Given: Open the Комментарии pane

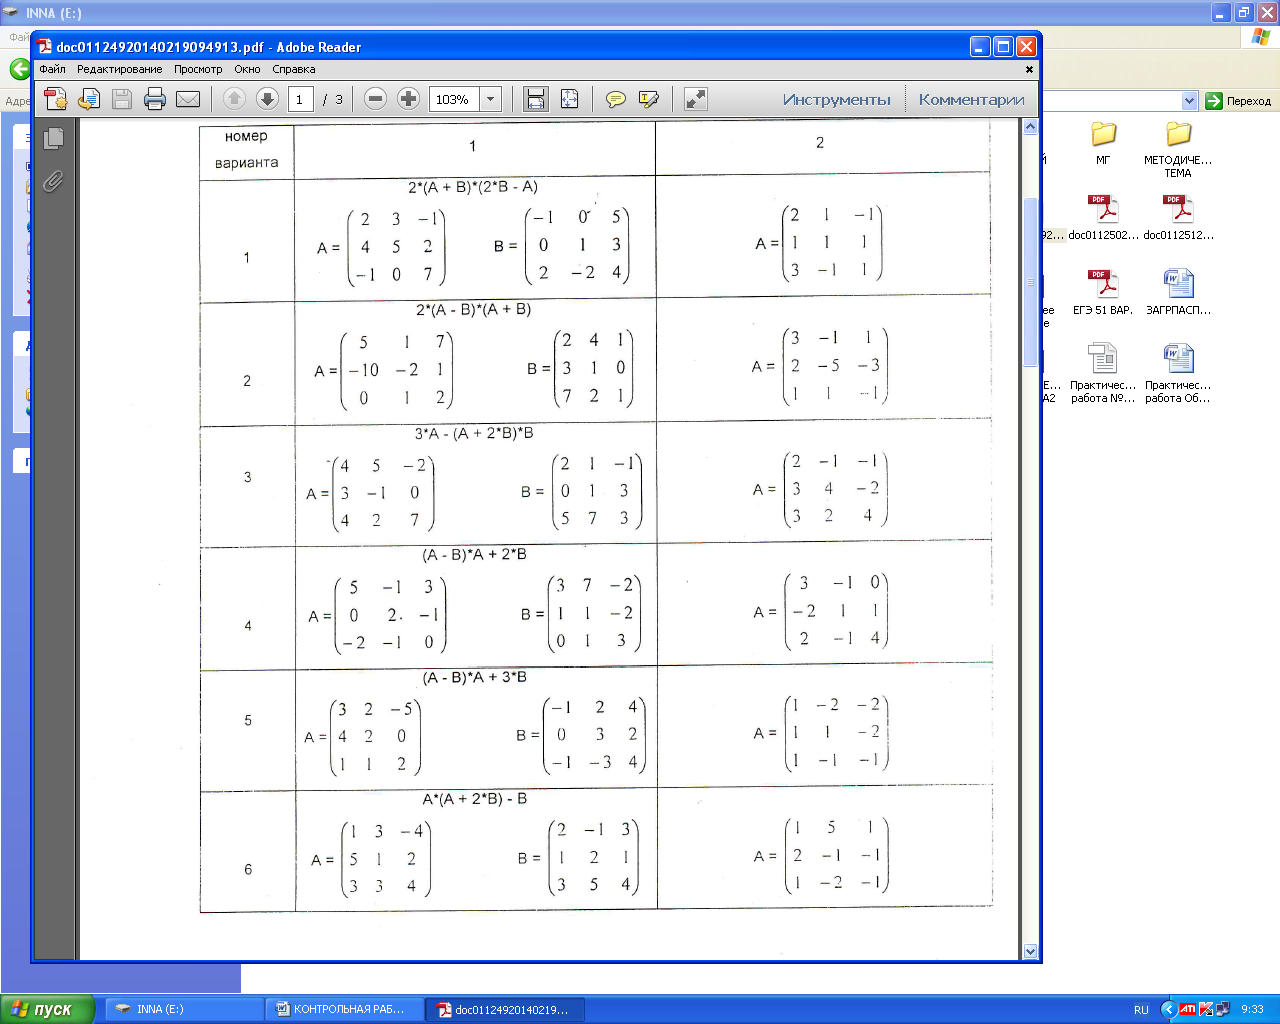Looking at the screenshot, I should [971, 99].
